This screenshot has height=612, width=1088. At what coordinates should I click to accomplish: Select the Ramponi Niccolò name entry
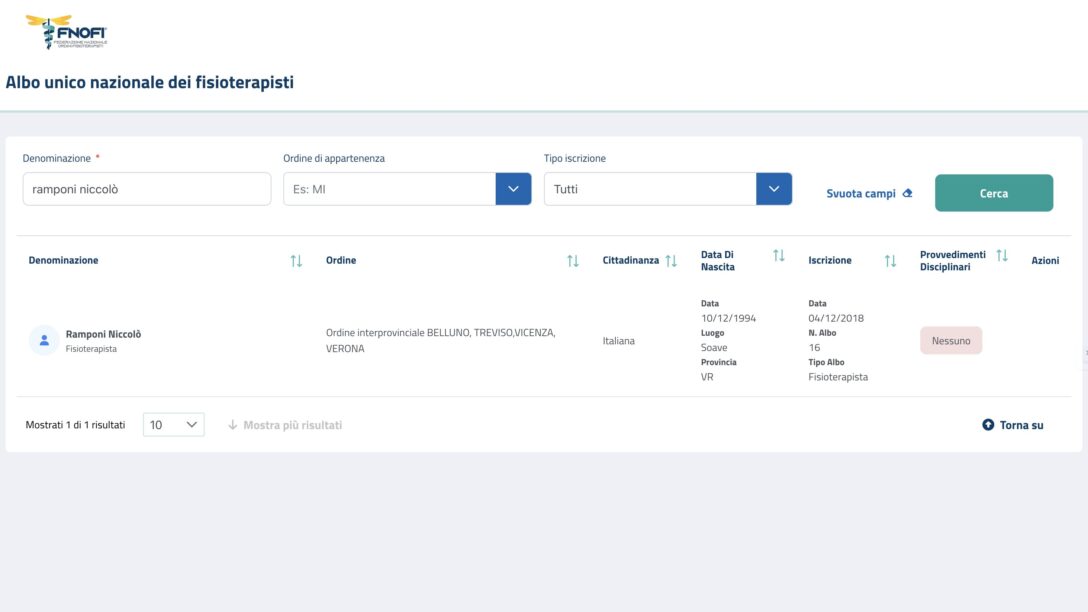coord(103,334)
